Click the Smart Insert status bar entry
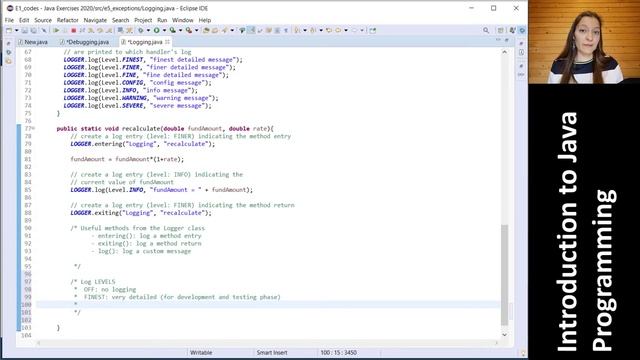The image size is (640, 360). (x=272, y=353)
